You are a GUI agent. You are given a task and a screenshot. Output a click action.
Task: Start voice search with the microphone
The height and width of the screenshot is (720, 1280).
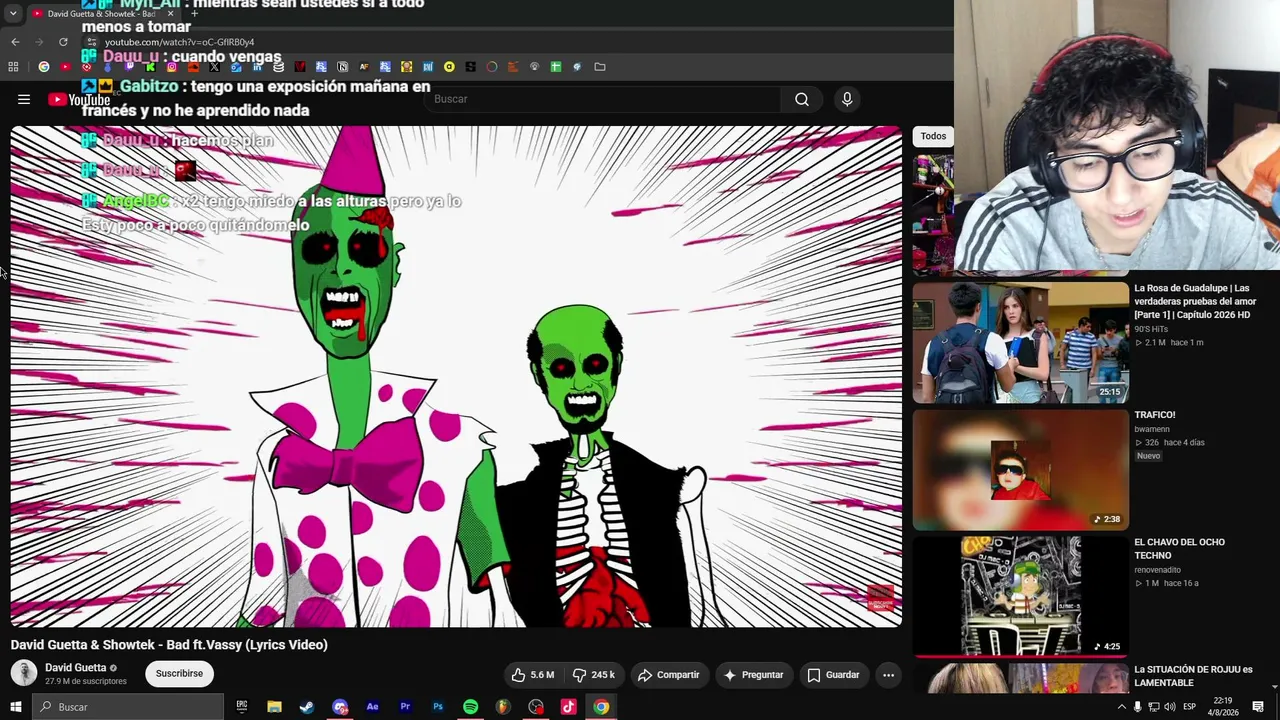(x=847, y=99)
